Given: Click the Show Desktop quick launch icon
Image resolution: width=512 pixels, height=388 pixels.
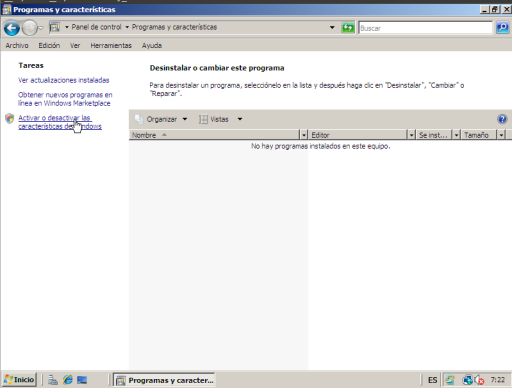Looking at the screenshot, I should [82, 380].
